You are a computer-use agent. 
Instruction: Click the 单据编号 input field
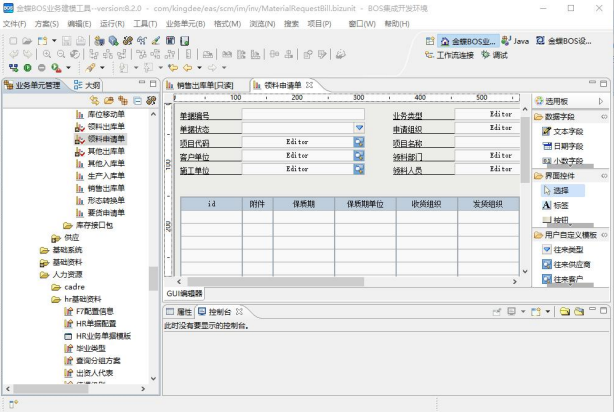click(x=303, y=114)
